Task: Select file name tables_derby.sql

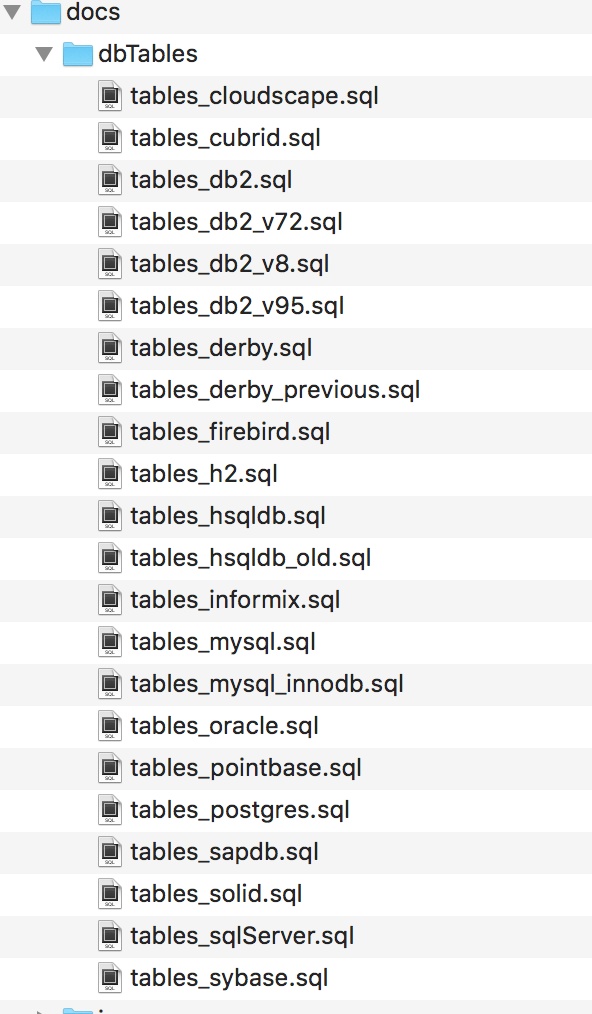Action: coord(222,349)
